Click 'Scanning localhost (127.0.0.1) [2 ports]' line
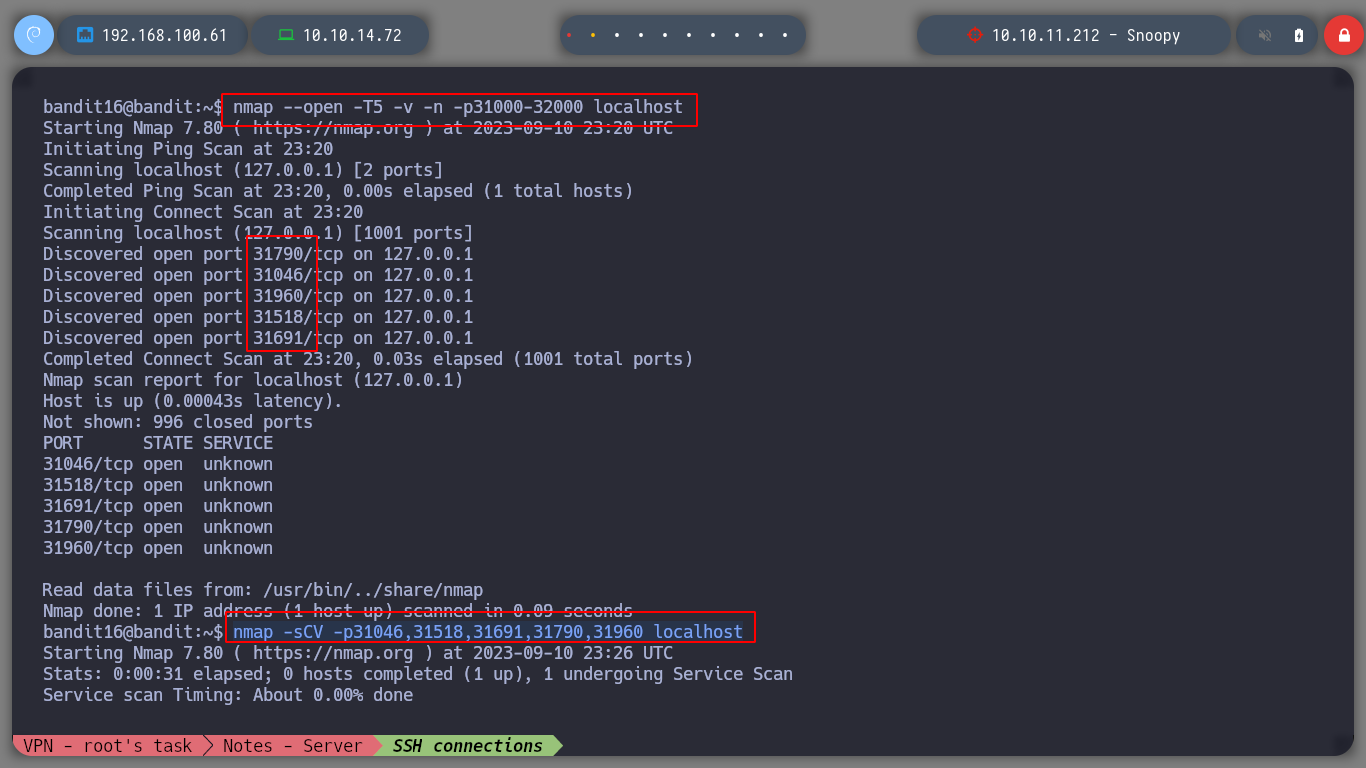The width and height of the screenshot is (1366, 768). 243,170
